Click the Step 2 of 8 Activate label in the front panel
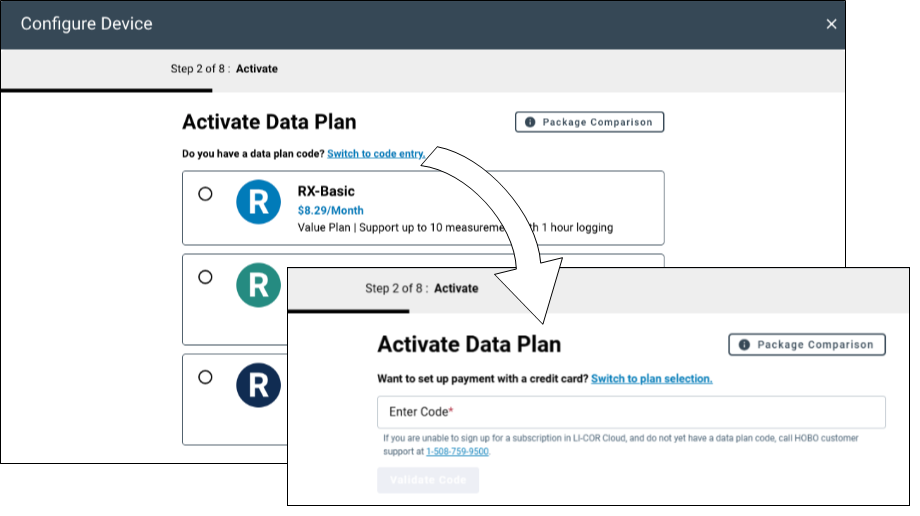Viewport: 920px width, 516px height. [421, 289]
